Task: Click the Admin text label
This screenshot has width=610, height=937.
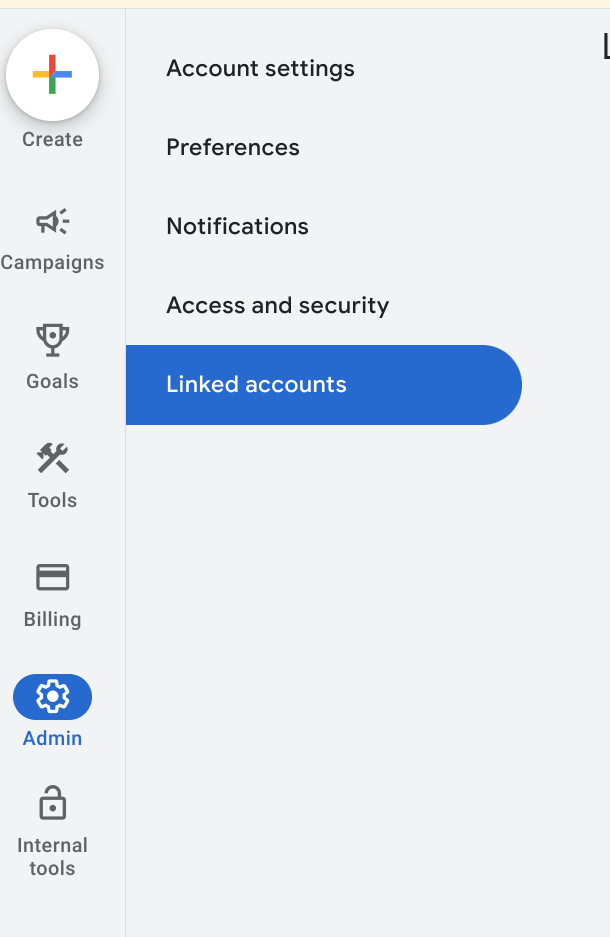Action: click(52, 738)
